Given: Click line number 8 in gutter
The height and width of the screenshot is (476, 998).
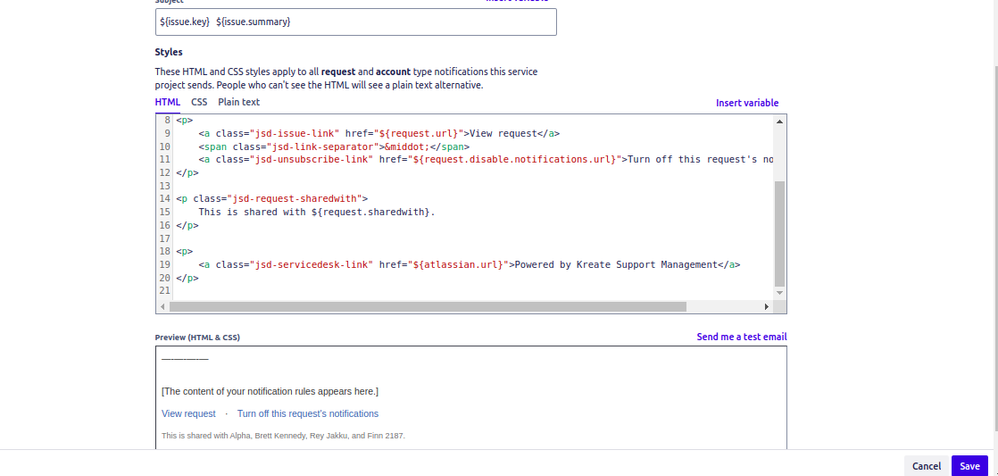Looking at the screenshot, I should 168,120.
